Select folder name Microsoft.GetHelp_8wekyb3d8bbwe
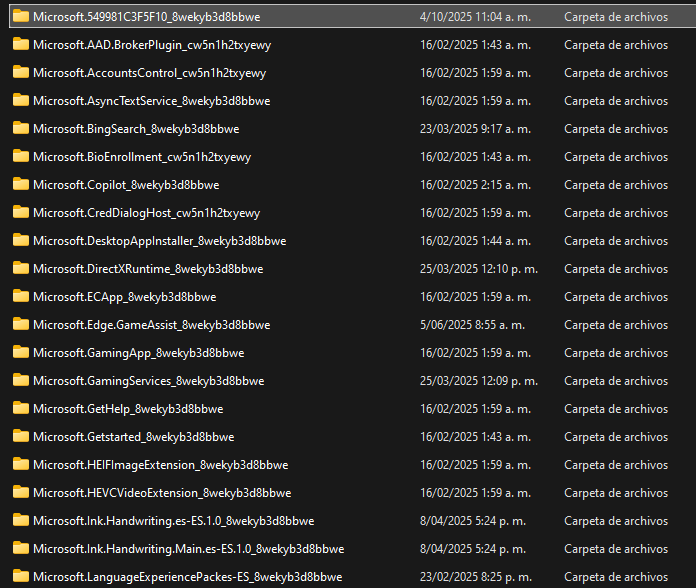 point(128,409)
